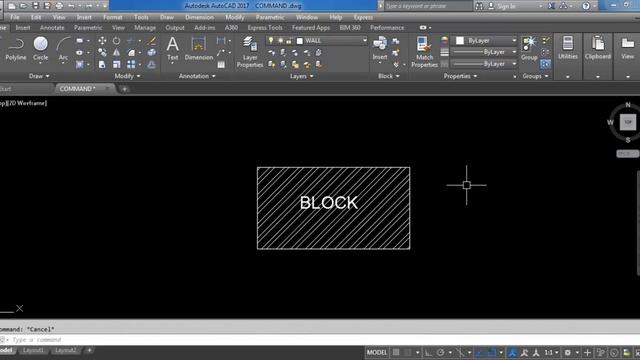Image resolution: width=640 pixels, height=360 pixels.
Task: Add new layout plus button
Action: coord(89,350)
